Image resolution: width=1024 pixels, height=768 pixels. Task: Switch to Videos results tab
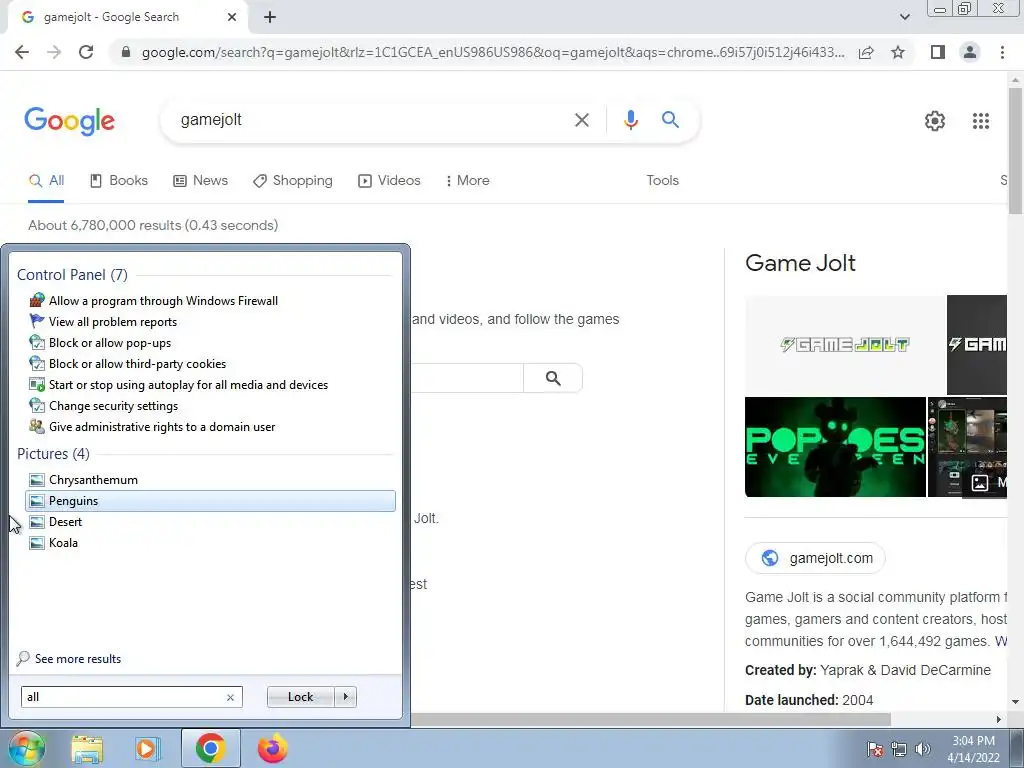point(389,180)
